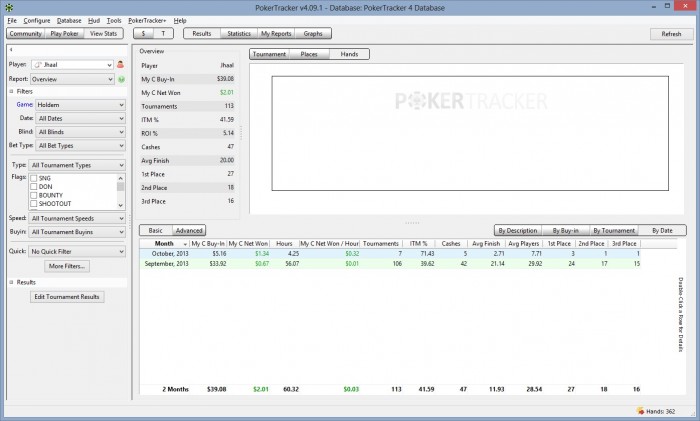Sort by the Month column header
The width and height of the screenshot is (700, 421).
point(164,244)
